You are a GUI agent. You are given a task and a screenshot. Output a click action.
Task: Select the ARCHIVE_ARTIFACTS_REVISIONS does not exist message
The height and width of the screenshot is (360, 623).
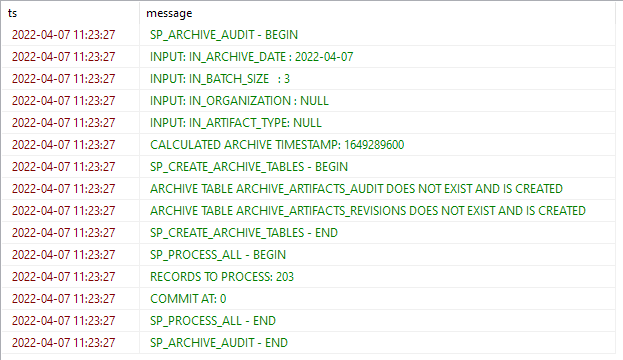(377, 211)
